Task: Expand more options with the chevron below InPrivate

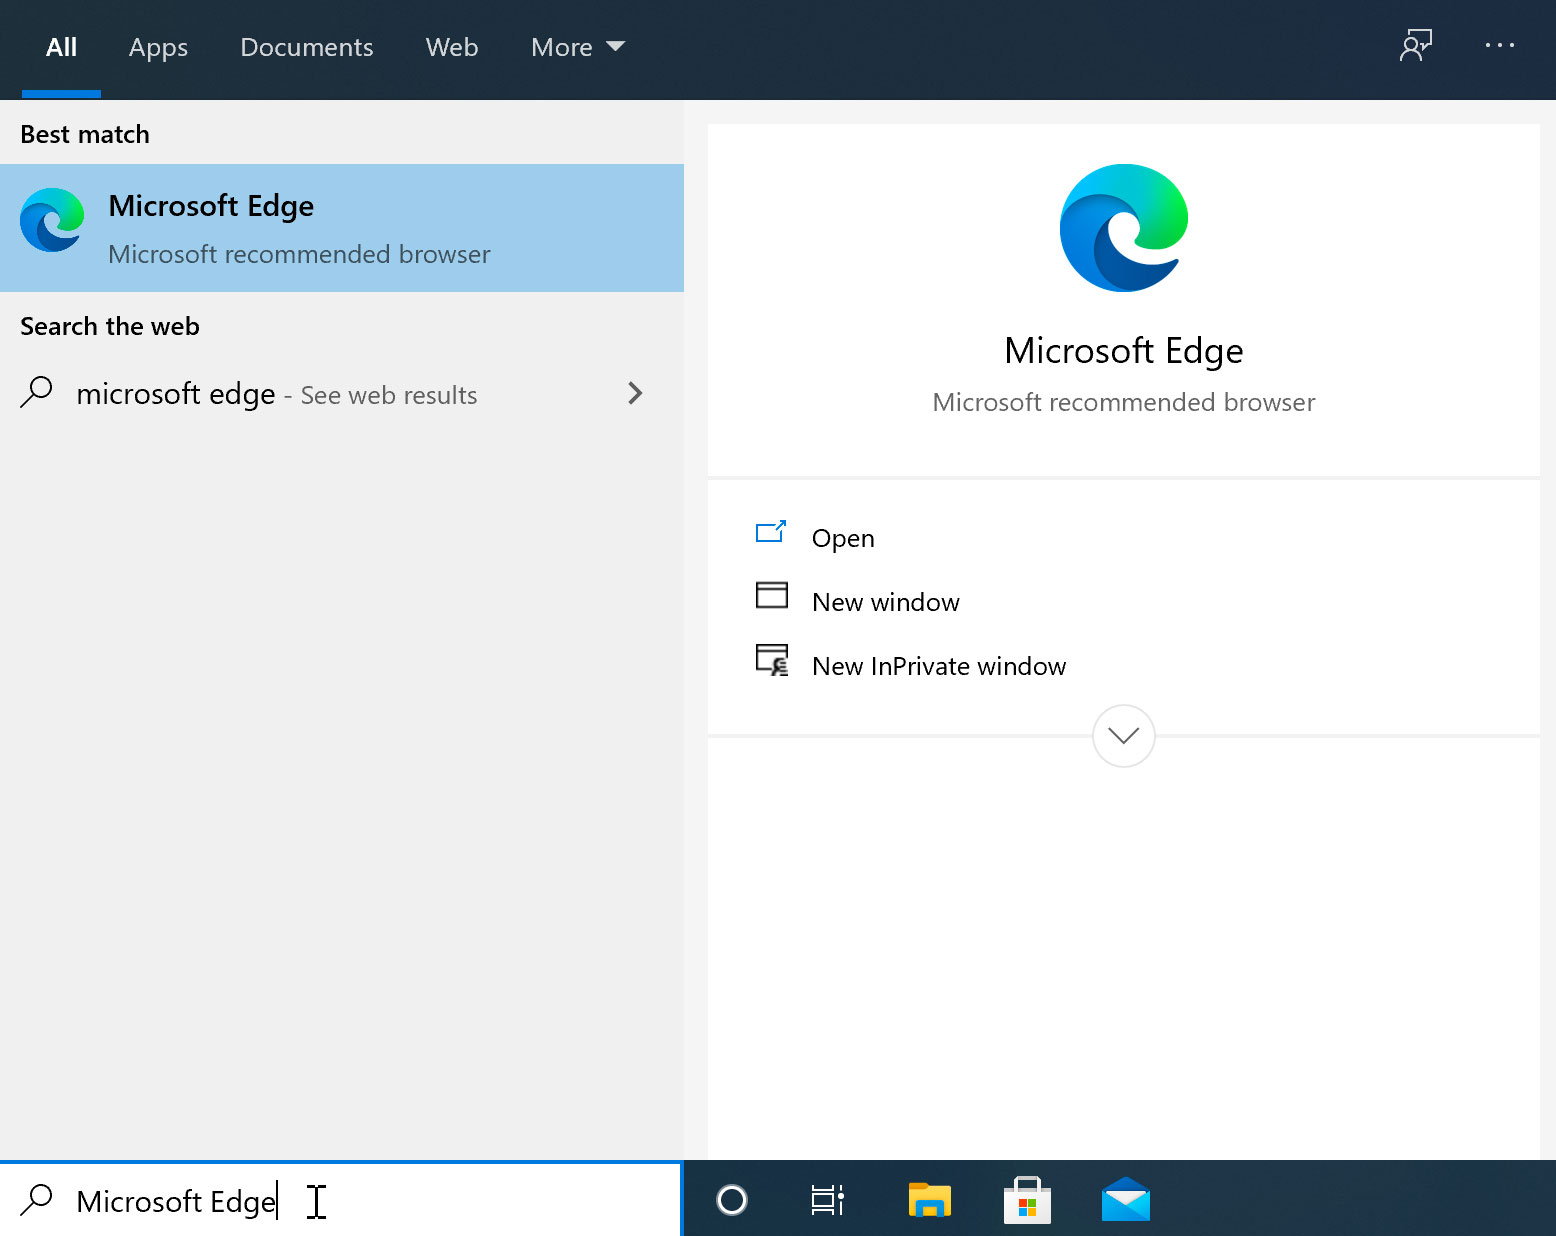Action: pos(1122,736)
